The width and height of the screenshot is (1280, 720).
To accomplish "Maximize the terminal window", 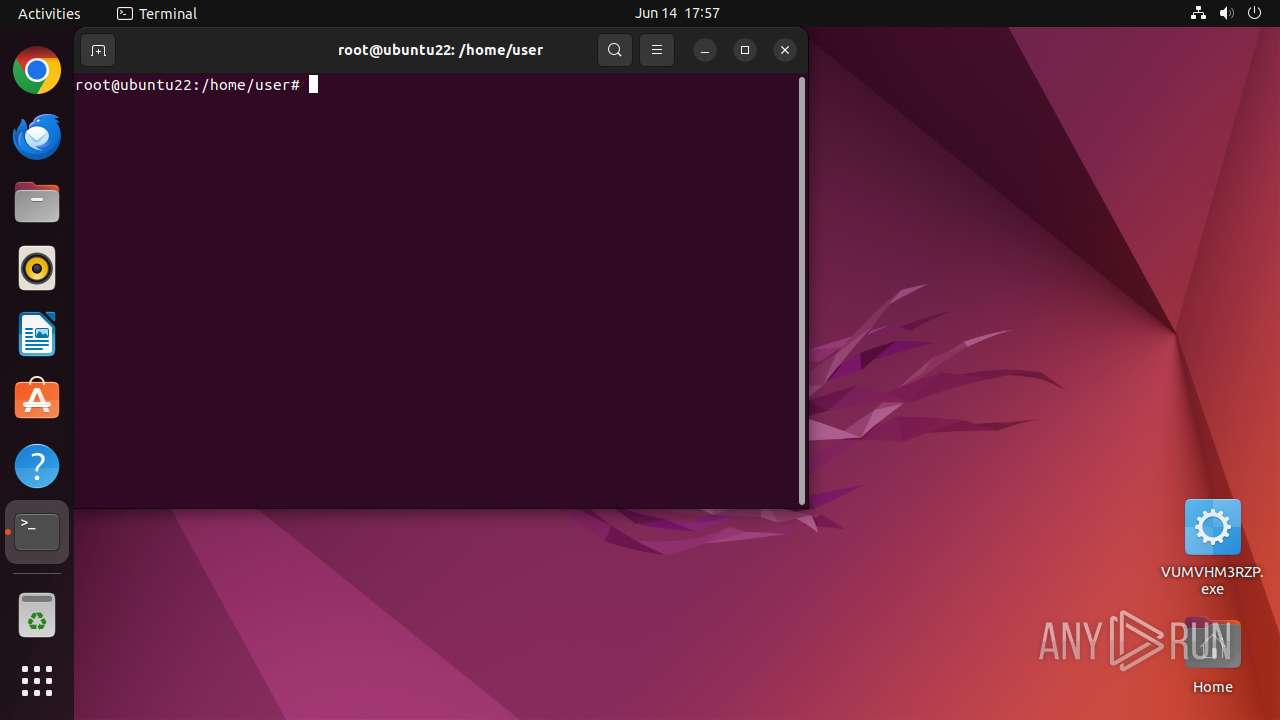I will pyautogui.click(x=745, y=50).
